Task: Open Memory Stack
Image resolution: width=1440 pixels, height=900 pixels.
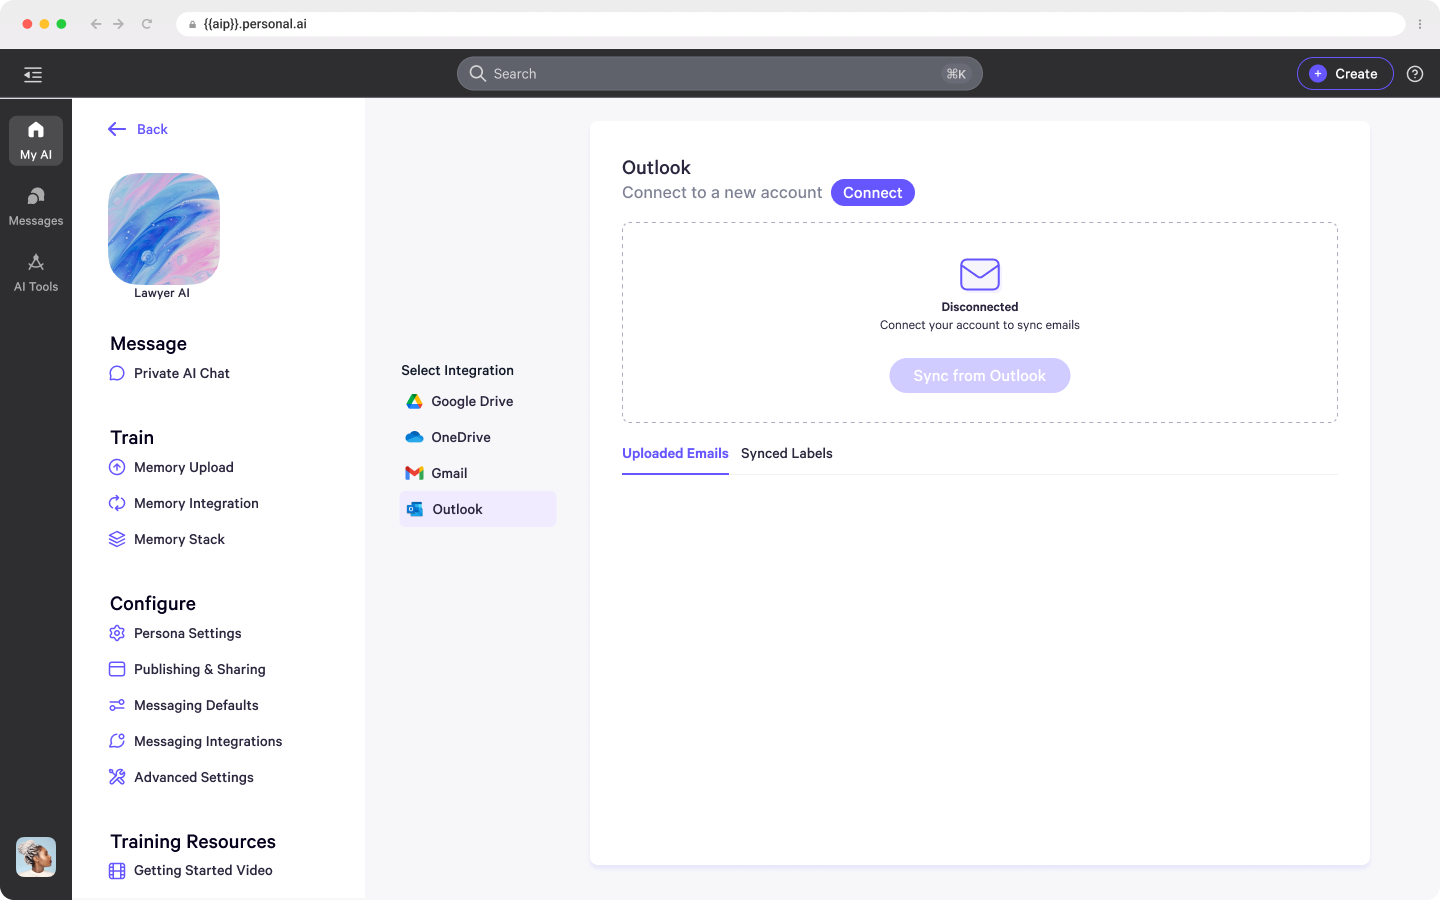Action: 167,539
